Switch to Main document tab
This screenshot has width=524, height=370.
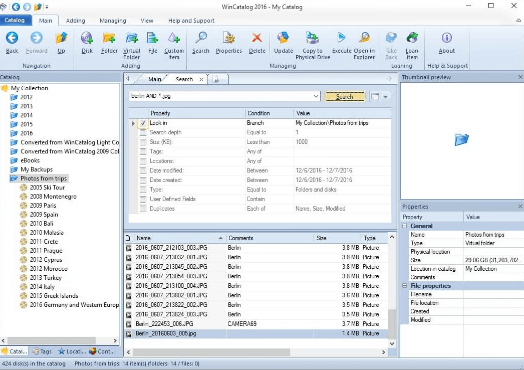point(155,79)
